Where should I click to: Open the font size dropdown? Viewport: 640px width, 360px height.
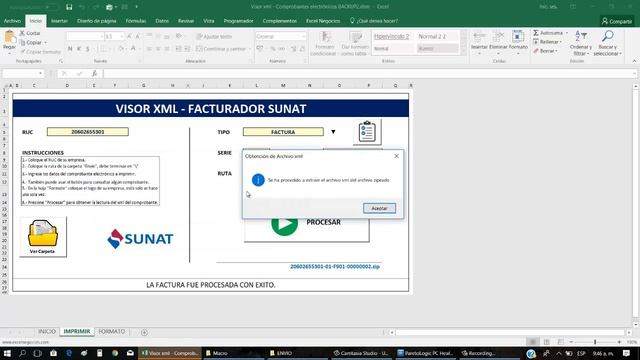[122, 37]
